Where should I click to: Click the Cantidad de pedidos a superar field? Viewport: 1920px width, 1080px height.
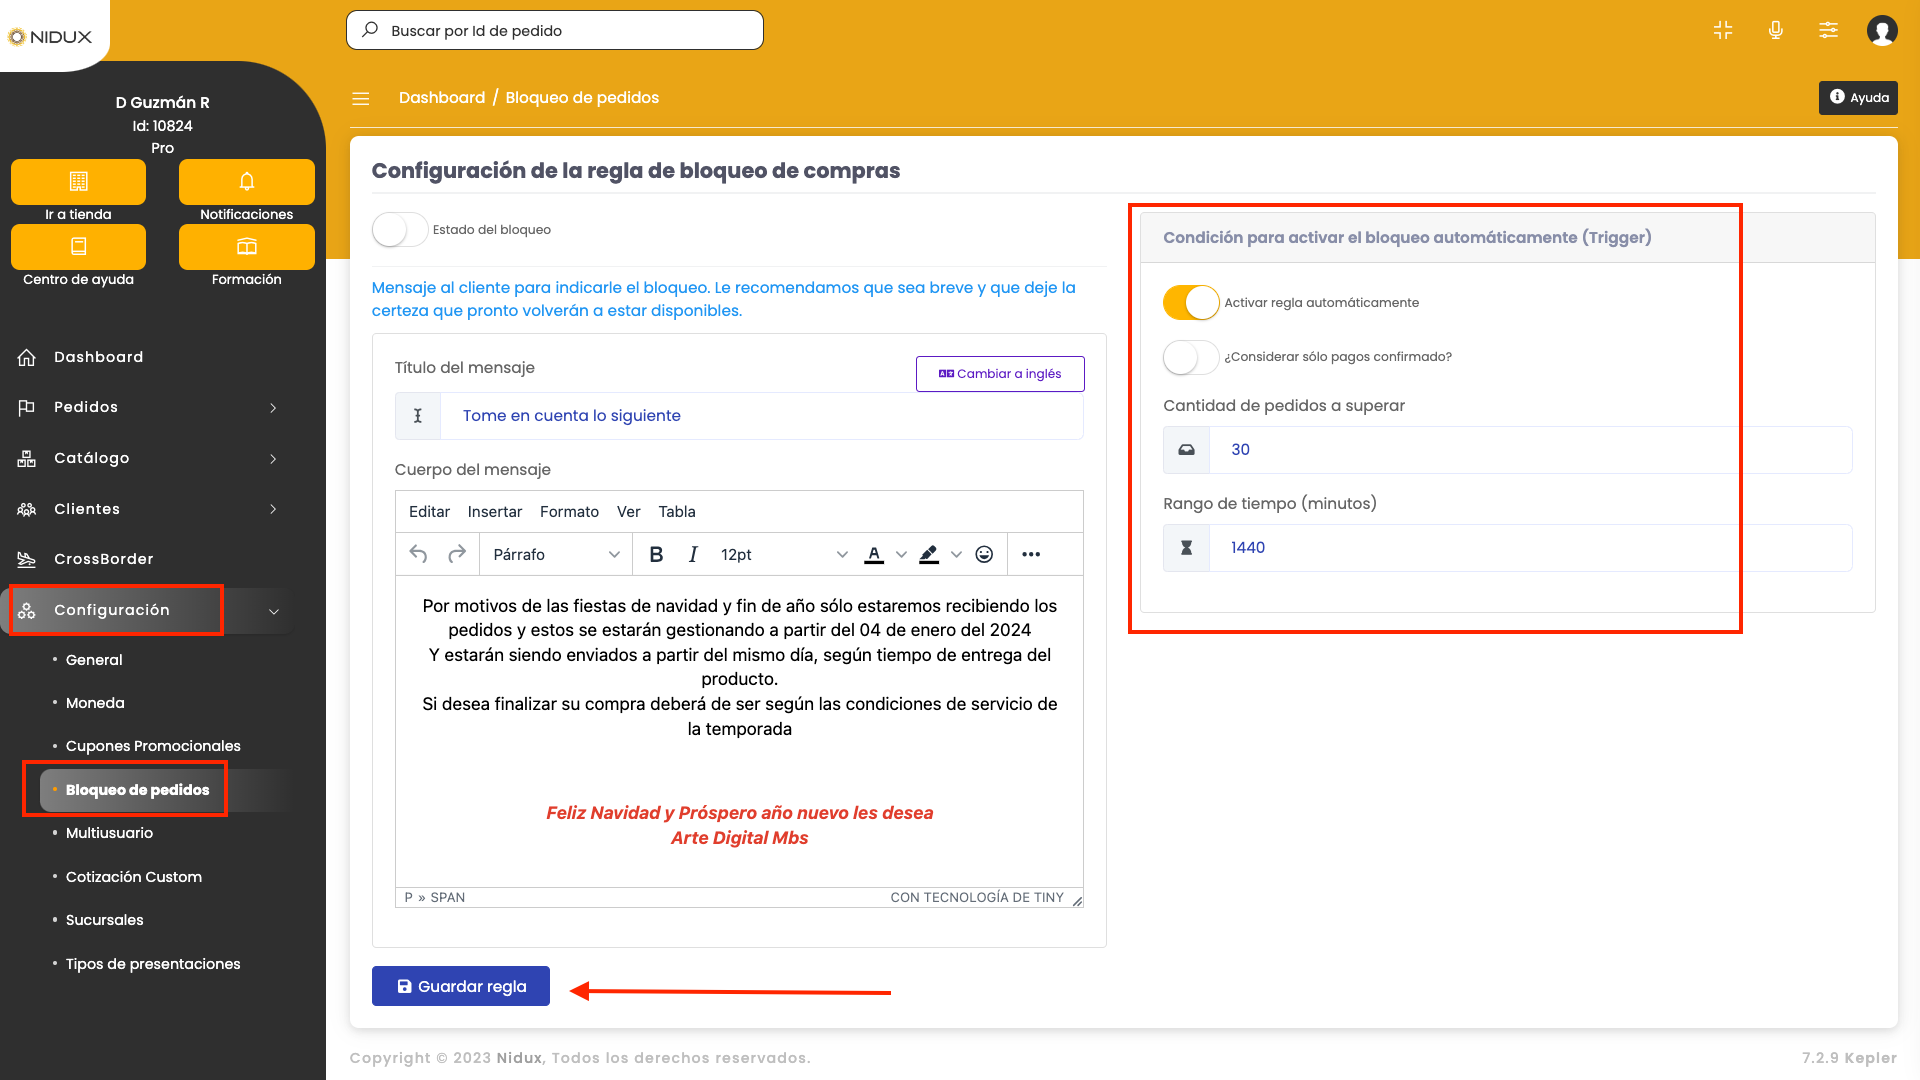(1530, 450)
